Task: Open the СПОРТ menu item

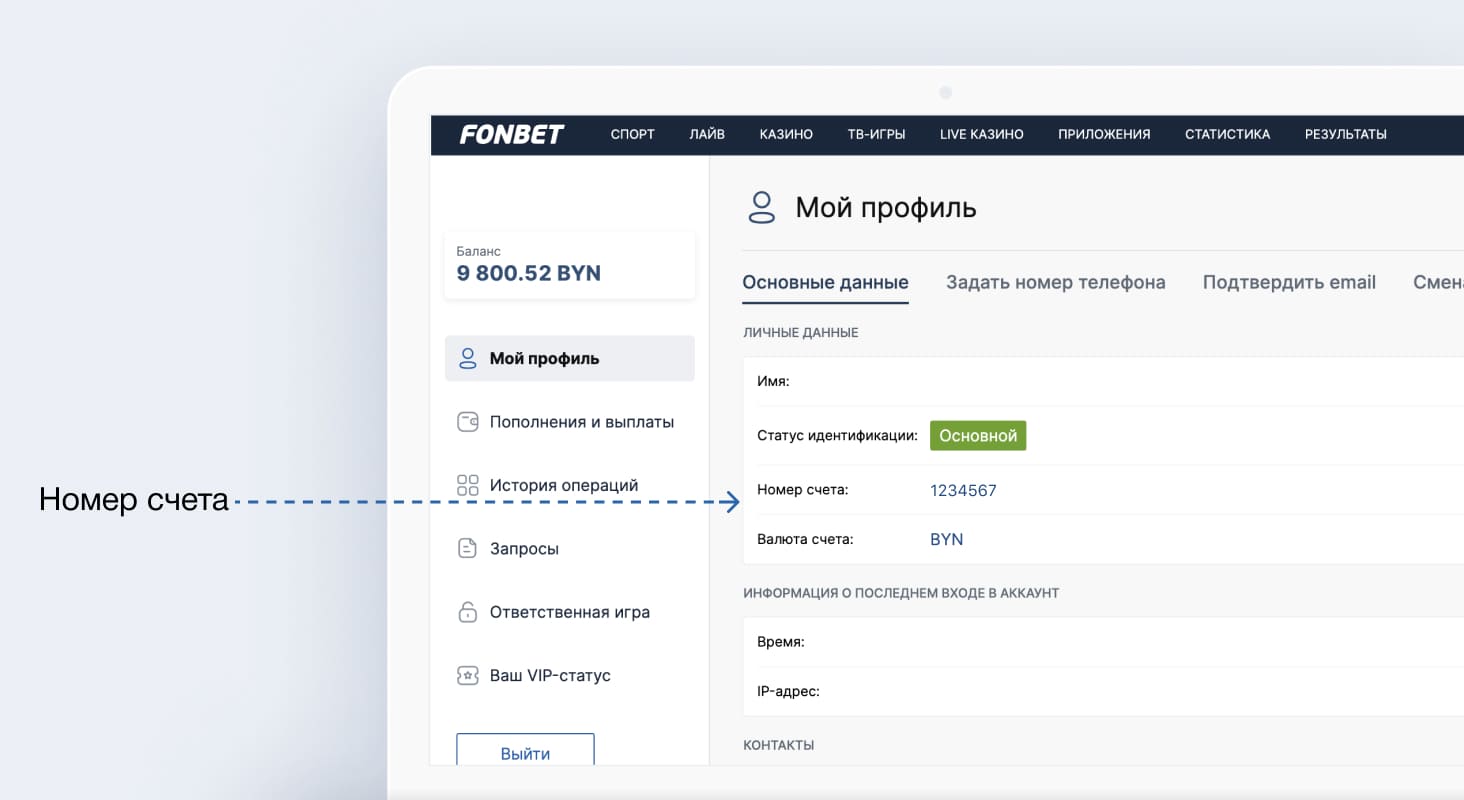Action: [x=632, y=134]
